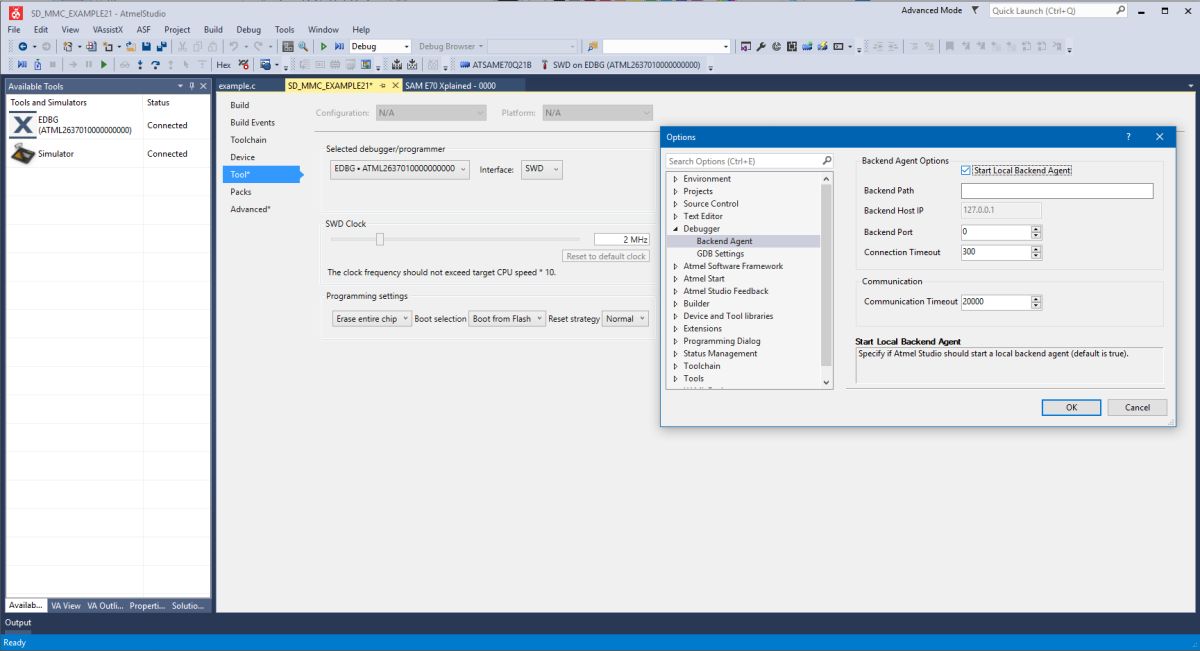
Task: Open the VAssistX menu
Action: click(108, 30)
